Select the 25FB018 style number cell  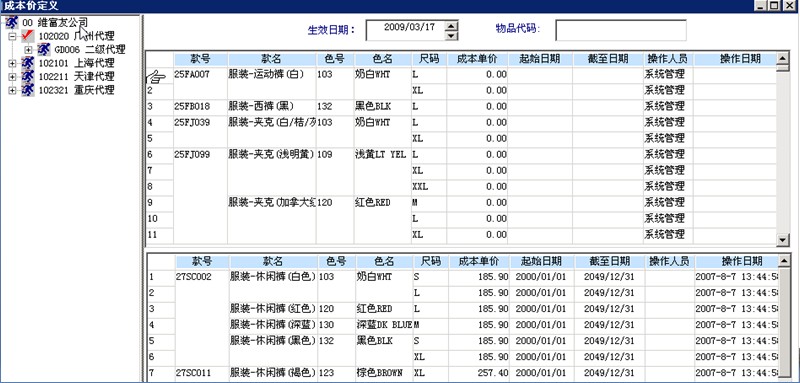click(201, 107)
